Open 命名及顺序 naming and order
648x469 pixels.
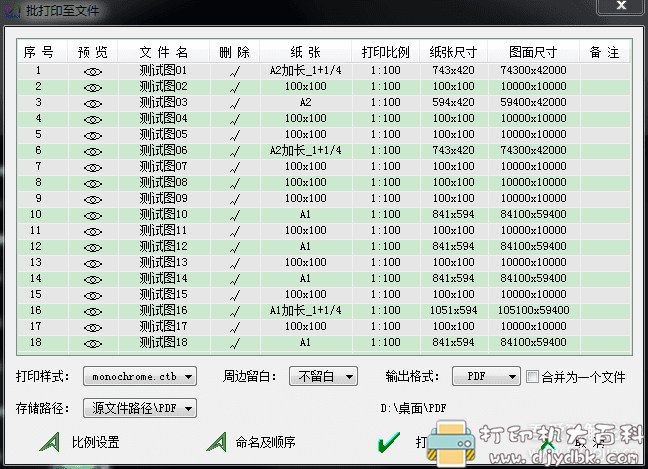[x=265, y=442]
